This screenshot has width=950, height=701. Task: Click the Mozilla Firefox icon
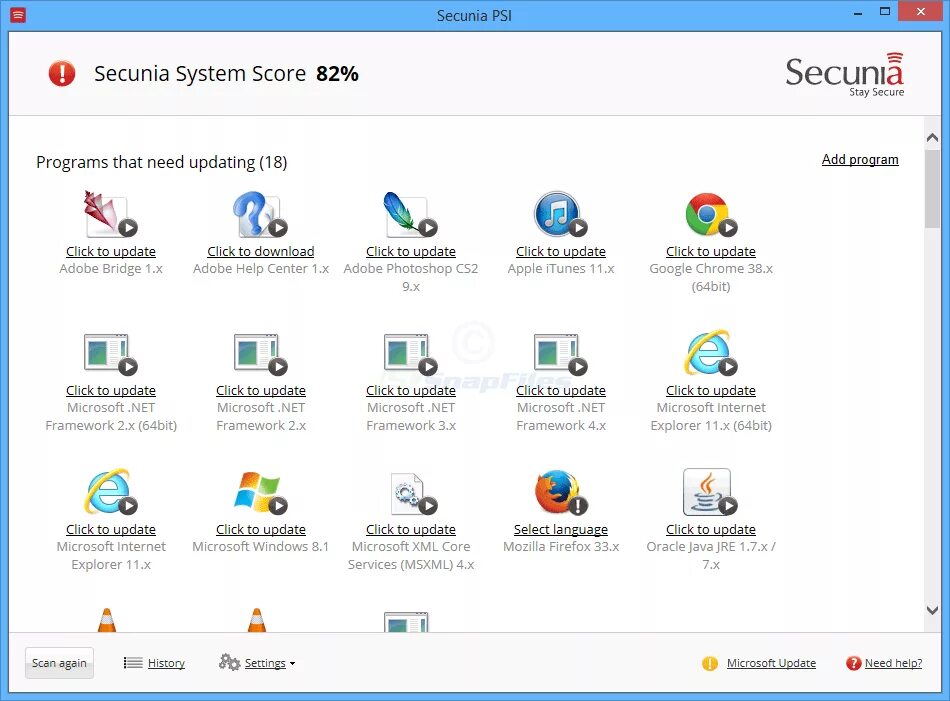click(560, 492)
